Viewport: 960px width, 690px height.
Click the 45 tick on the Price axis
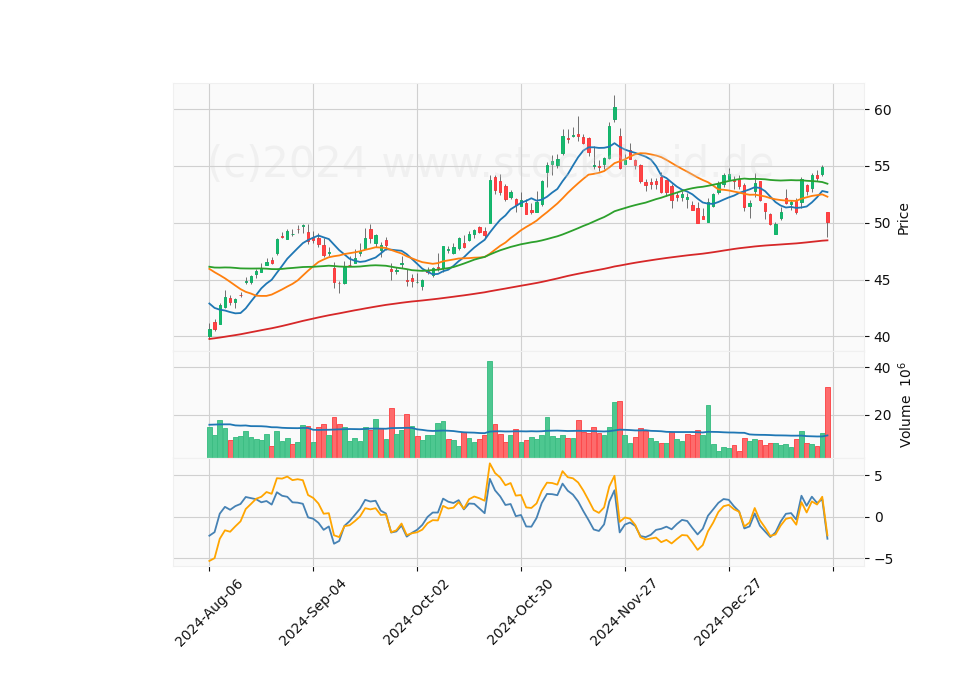click(x=882, y=280)
